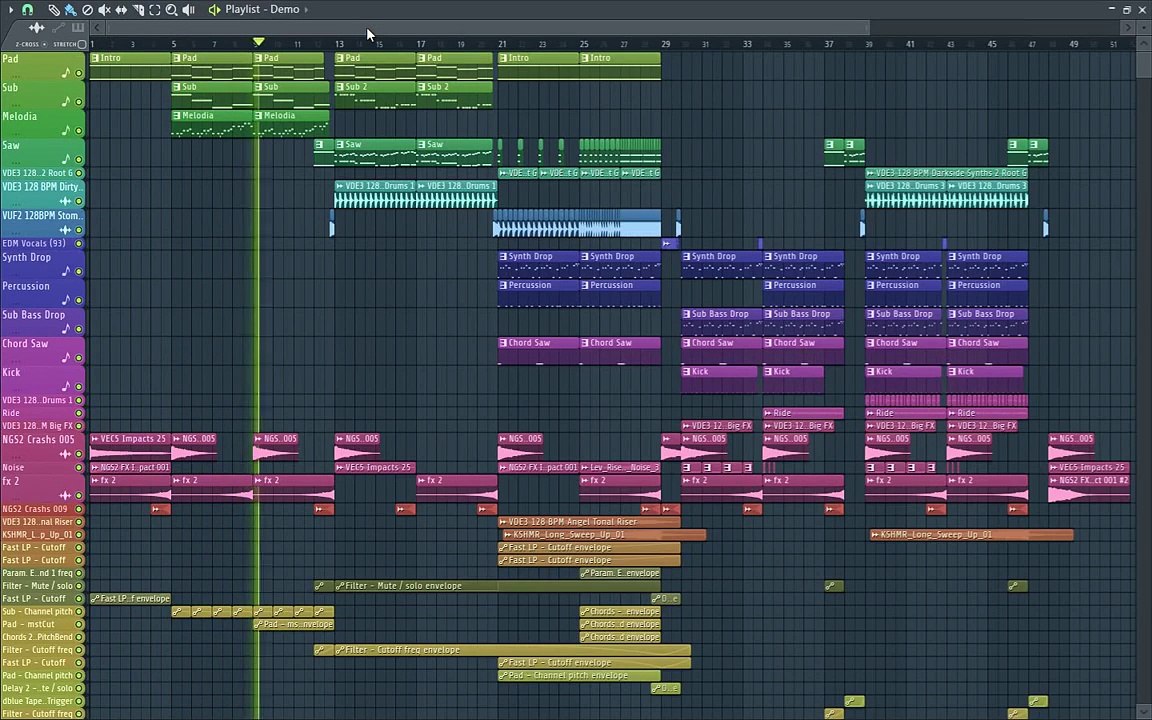Click the right scroll arrow of timeline
This screenshot has height=720, width=1152.
1128,28
